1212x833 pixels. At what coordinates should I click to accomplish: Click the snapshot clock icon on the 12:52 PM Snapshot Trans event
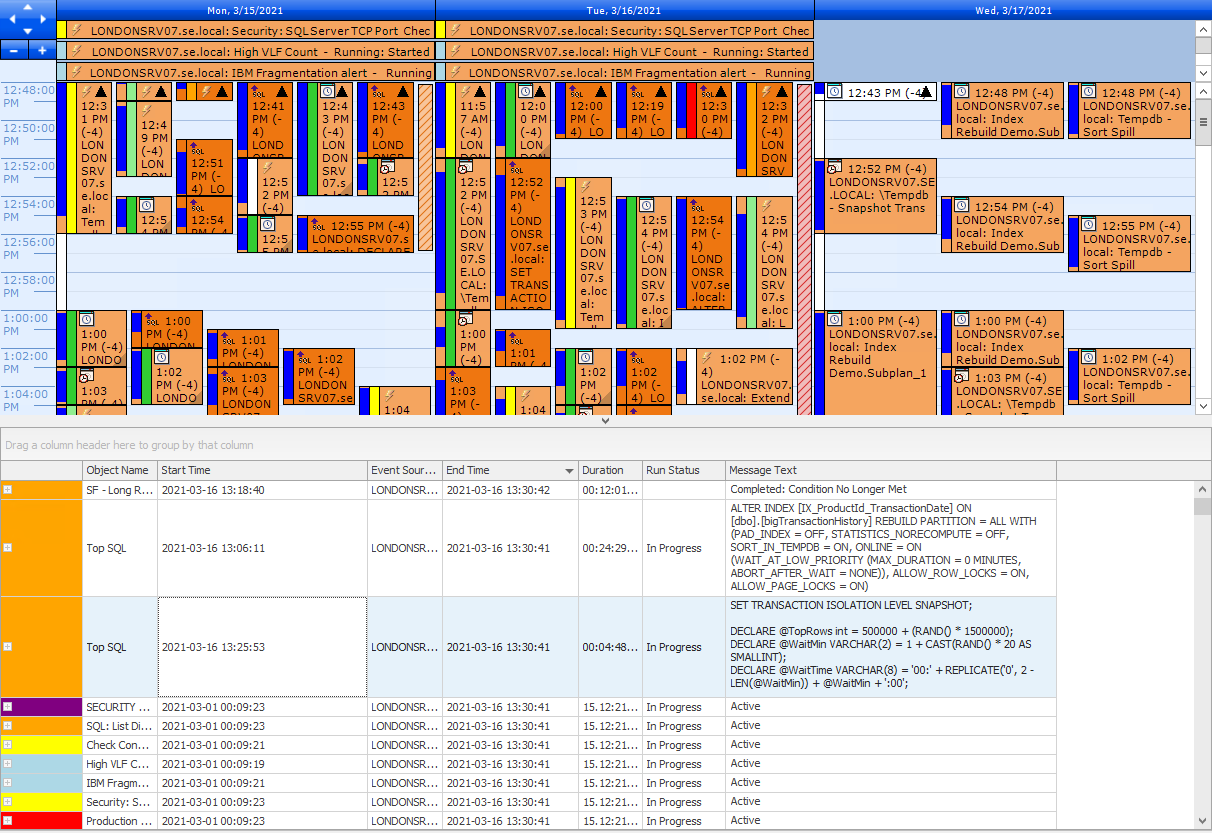click(x=836, y=168)
